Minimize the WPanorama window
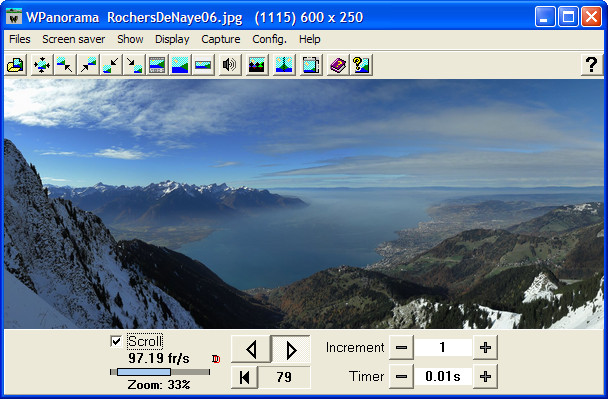Screen dimensions: 608x399 (x=545, y=17)
